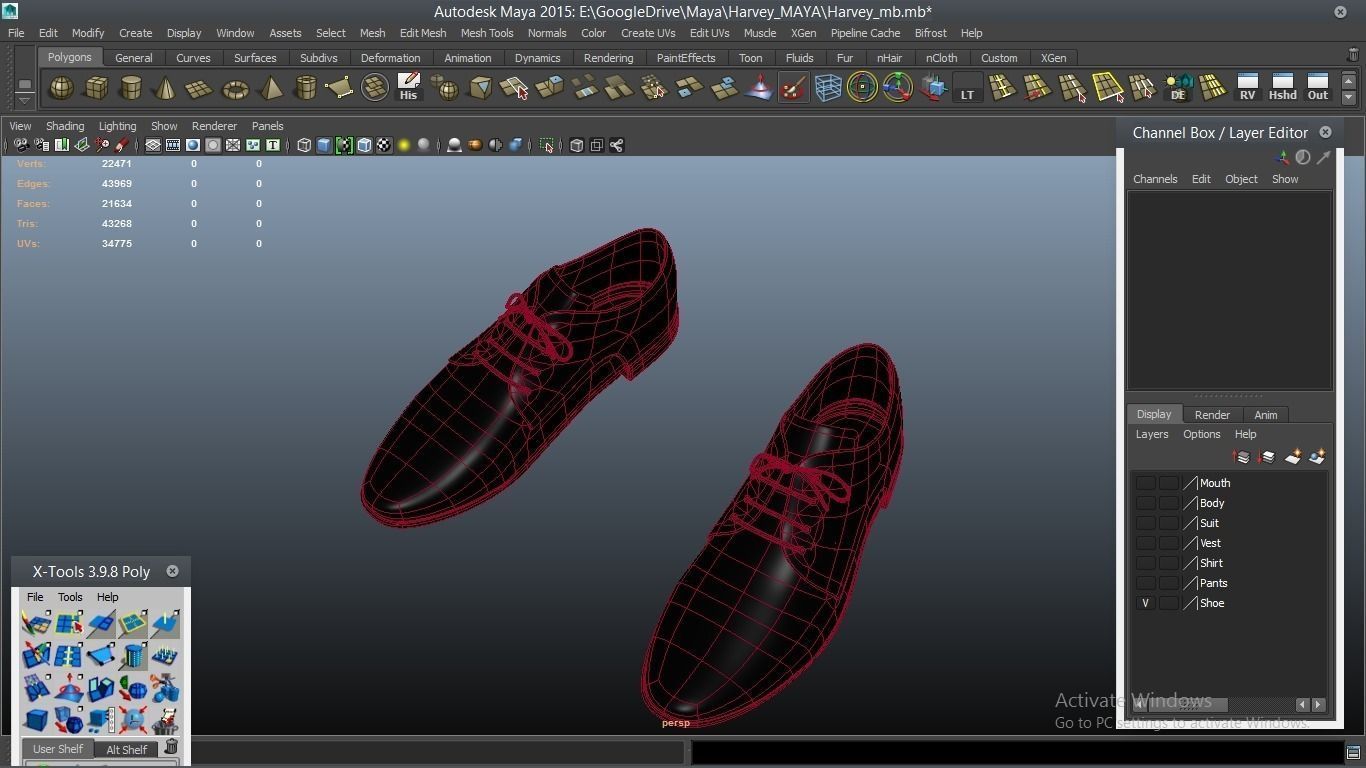The width and height of the screenshot is (1366, 768).
Task: Open the Channels menu in Channel Box
Action: coord(1155,179)
